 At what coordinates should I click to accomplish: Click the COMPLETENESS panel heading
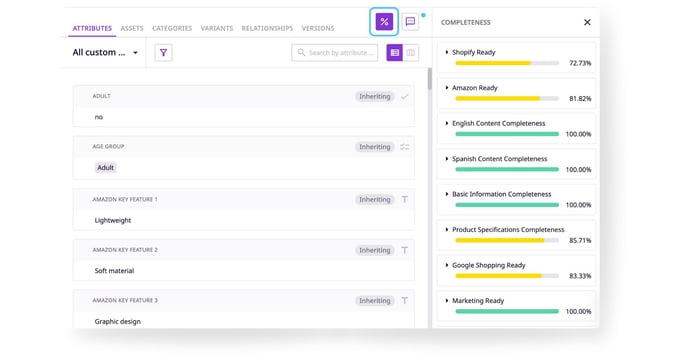click(466, 22)
